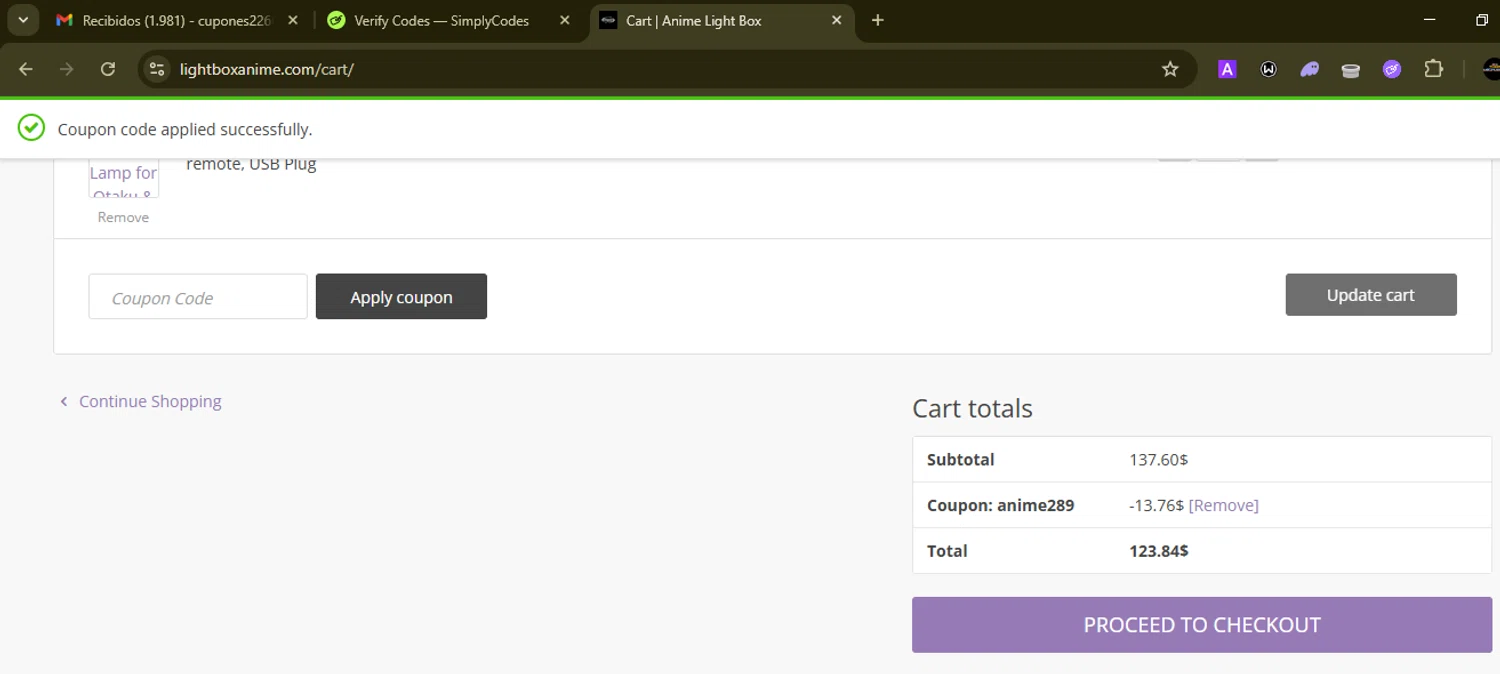Open the purple A extension icon
Viewport: 1500px width, 674px height.
point(1227,69)
